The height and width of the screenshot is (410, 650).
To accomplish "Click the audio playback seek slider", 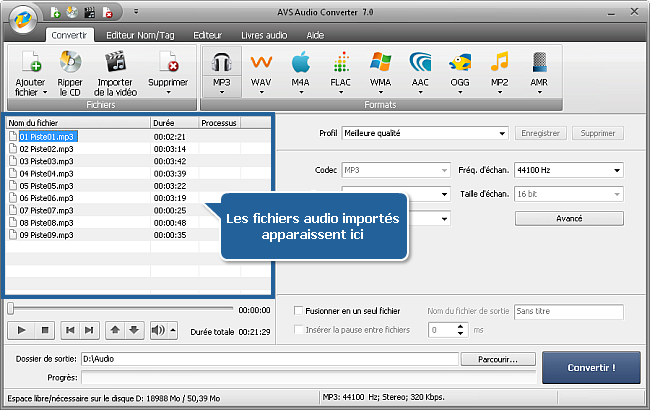I will [x=120, y=310].
